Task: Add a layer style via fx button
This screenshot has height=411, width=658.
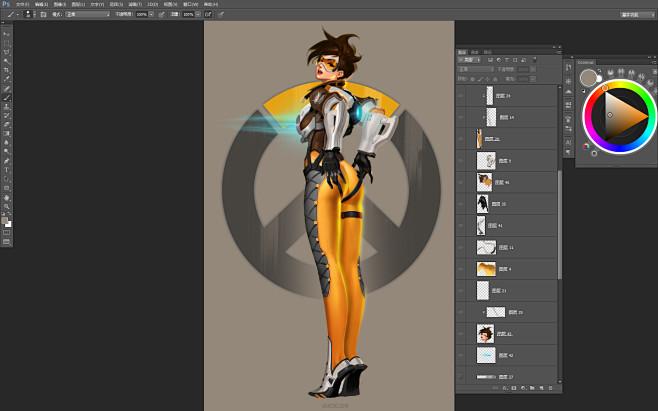Action: pos(505,388)
